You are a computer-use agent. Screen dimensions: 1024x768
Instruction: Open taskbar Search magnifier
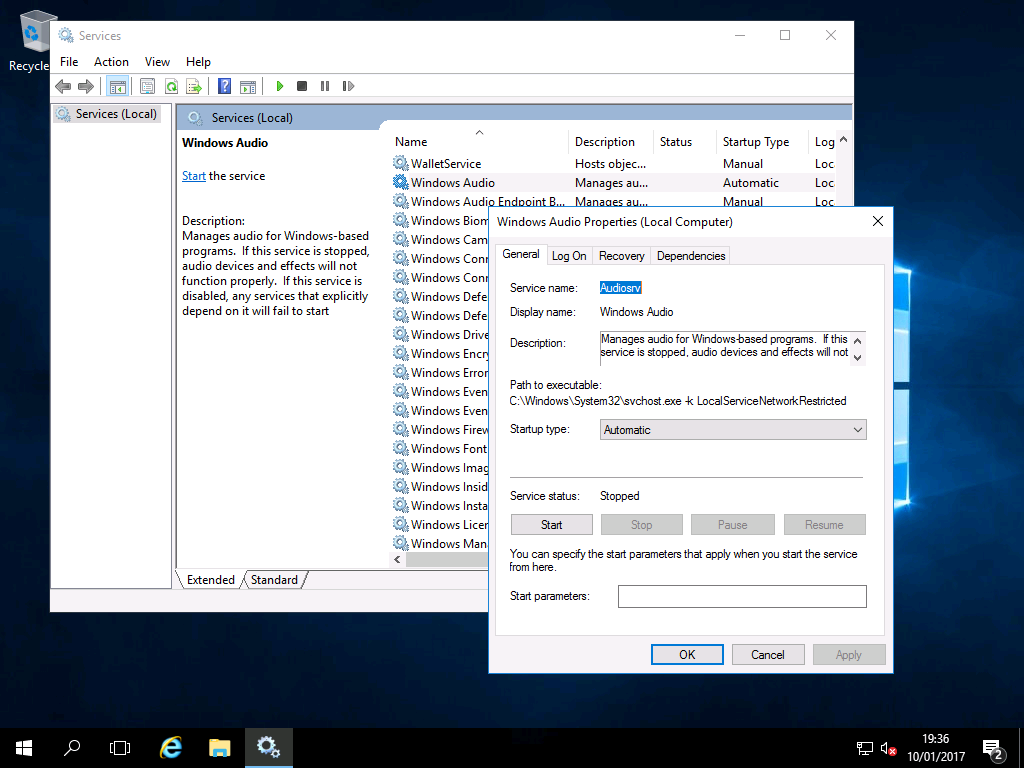click(72, 748)
